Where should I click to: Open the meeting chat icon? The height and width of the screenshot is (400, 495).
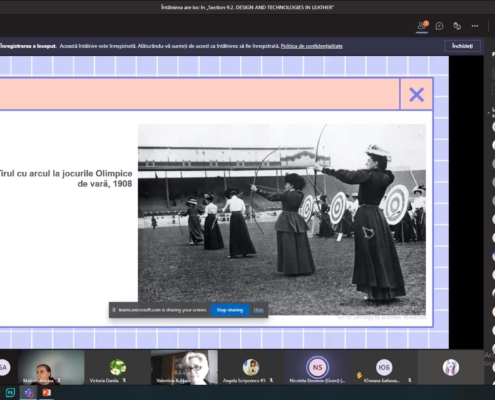(439, 26)
